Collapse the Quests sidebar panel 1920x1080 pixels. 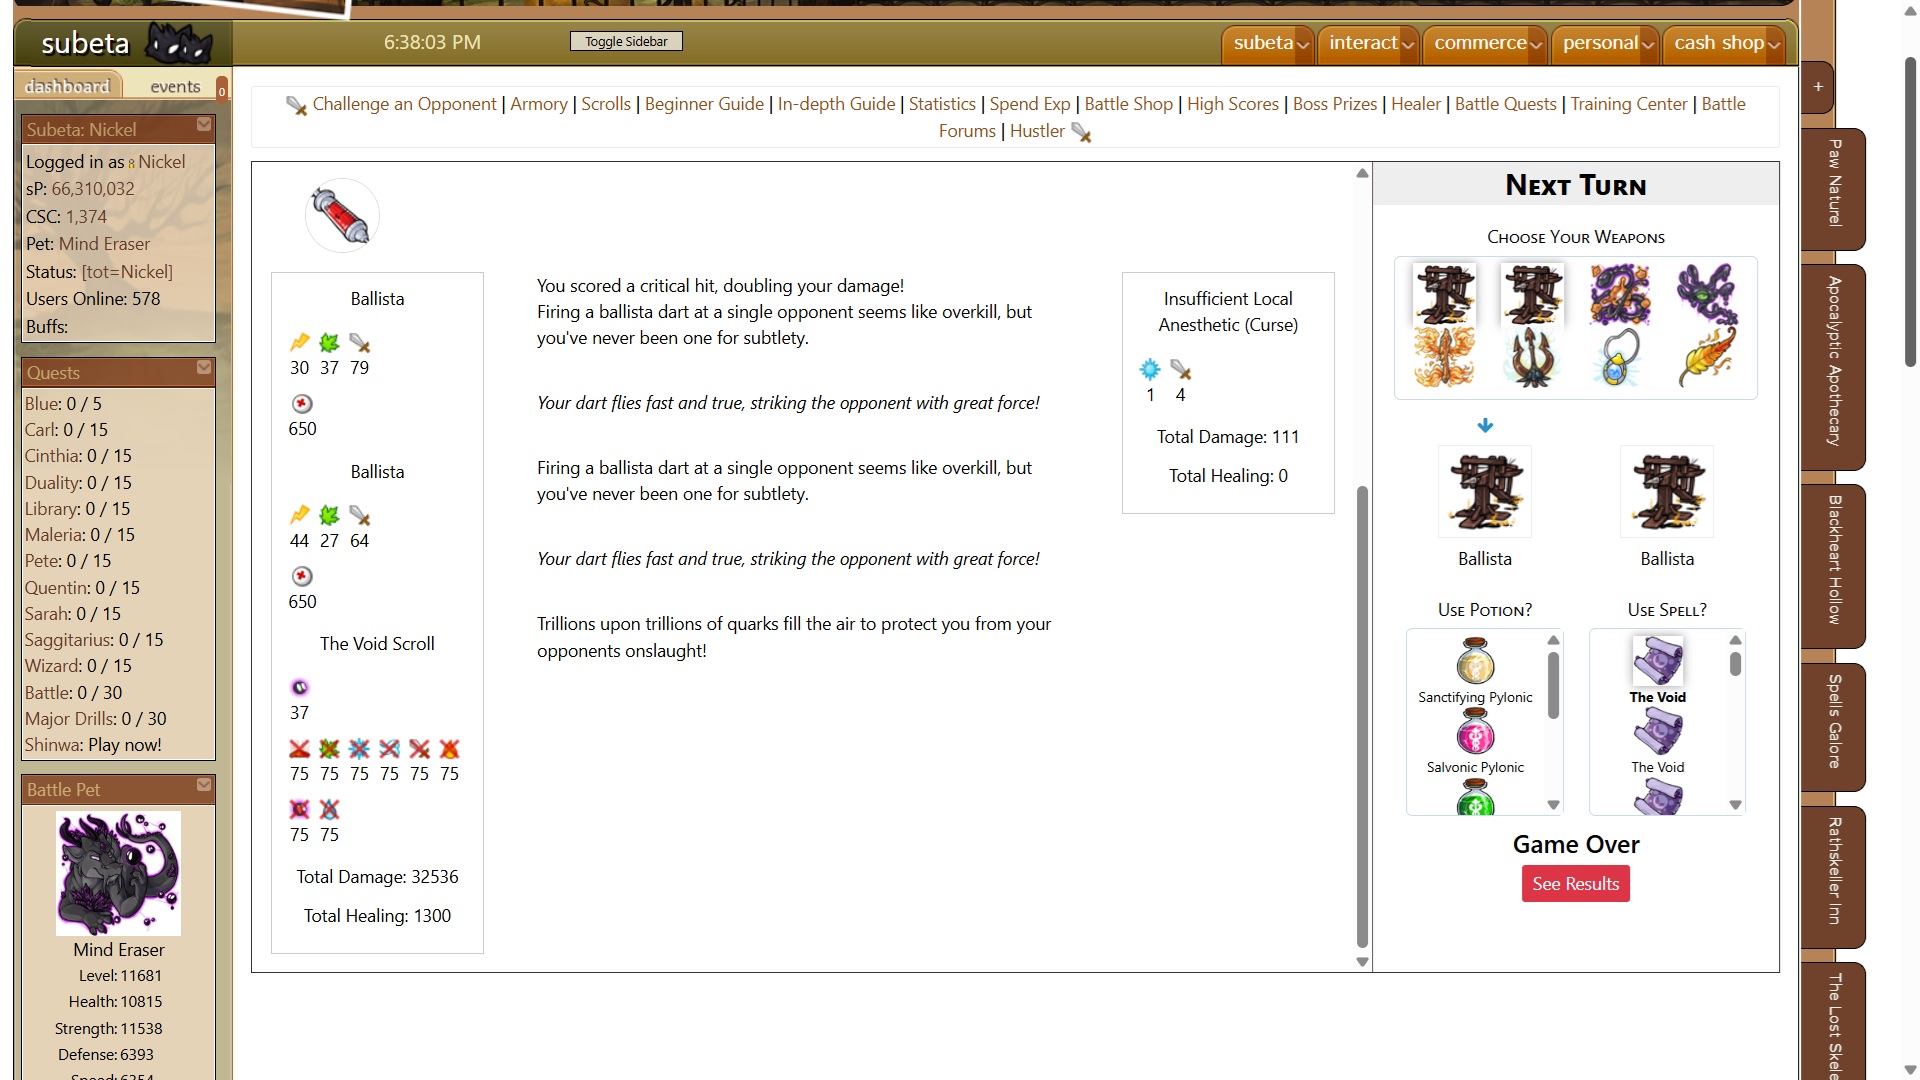(x=204, y=368)
